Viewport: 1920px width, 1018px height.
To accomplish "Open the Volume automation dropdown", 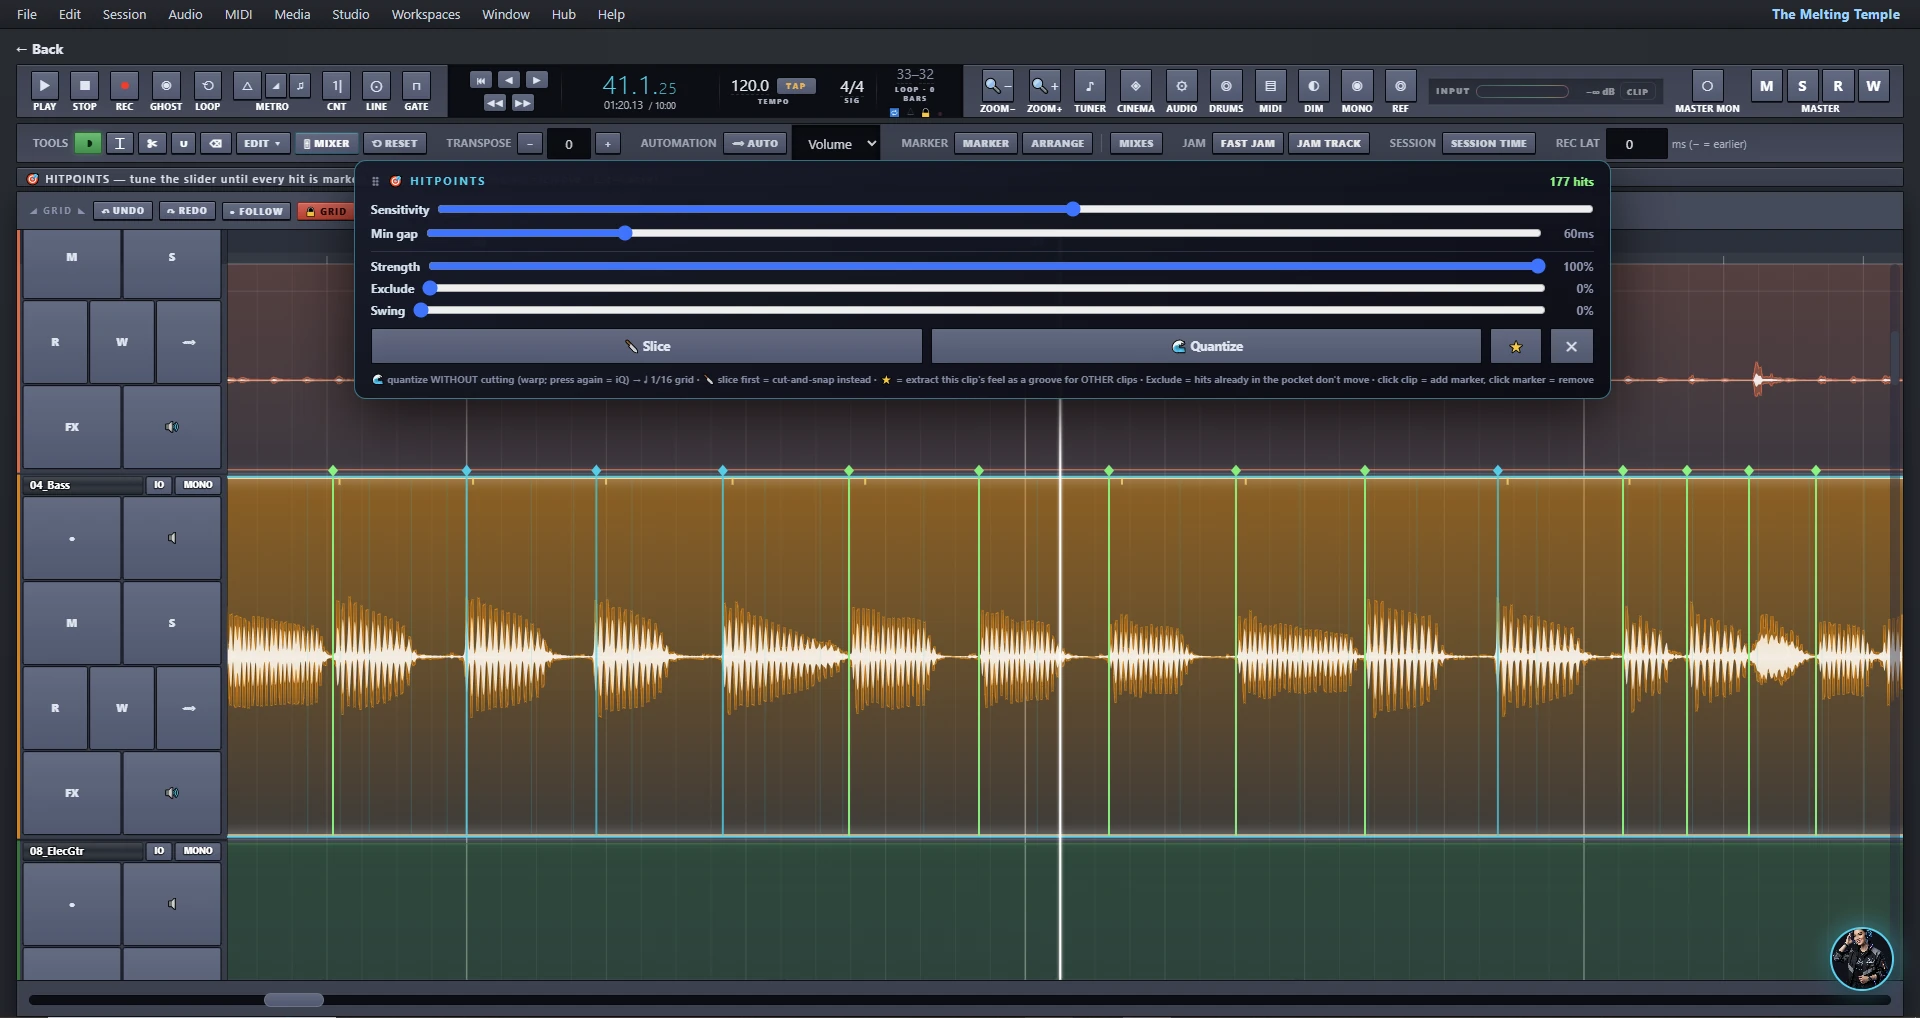I will 837,144.
